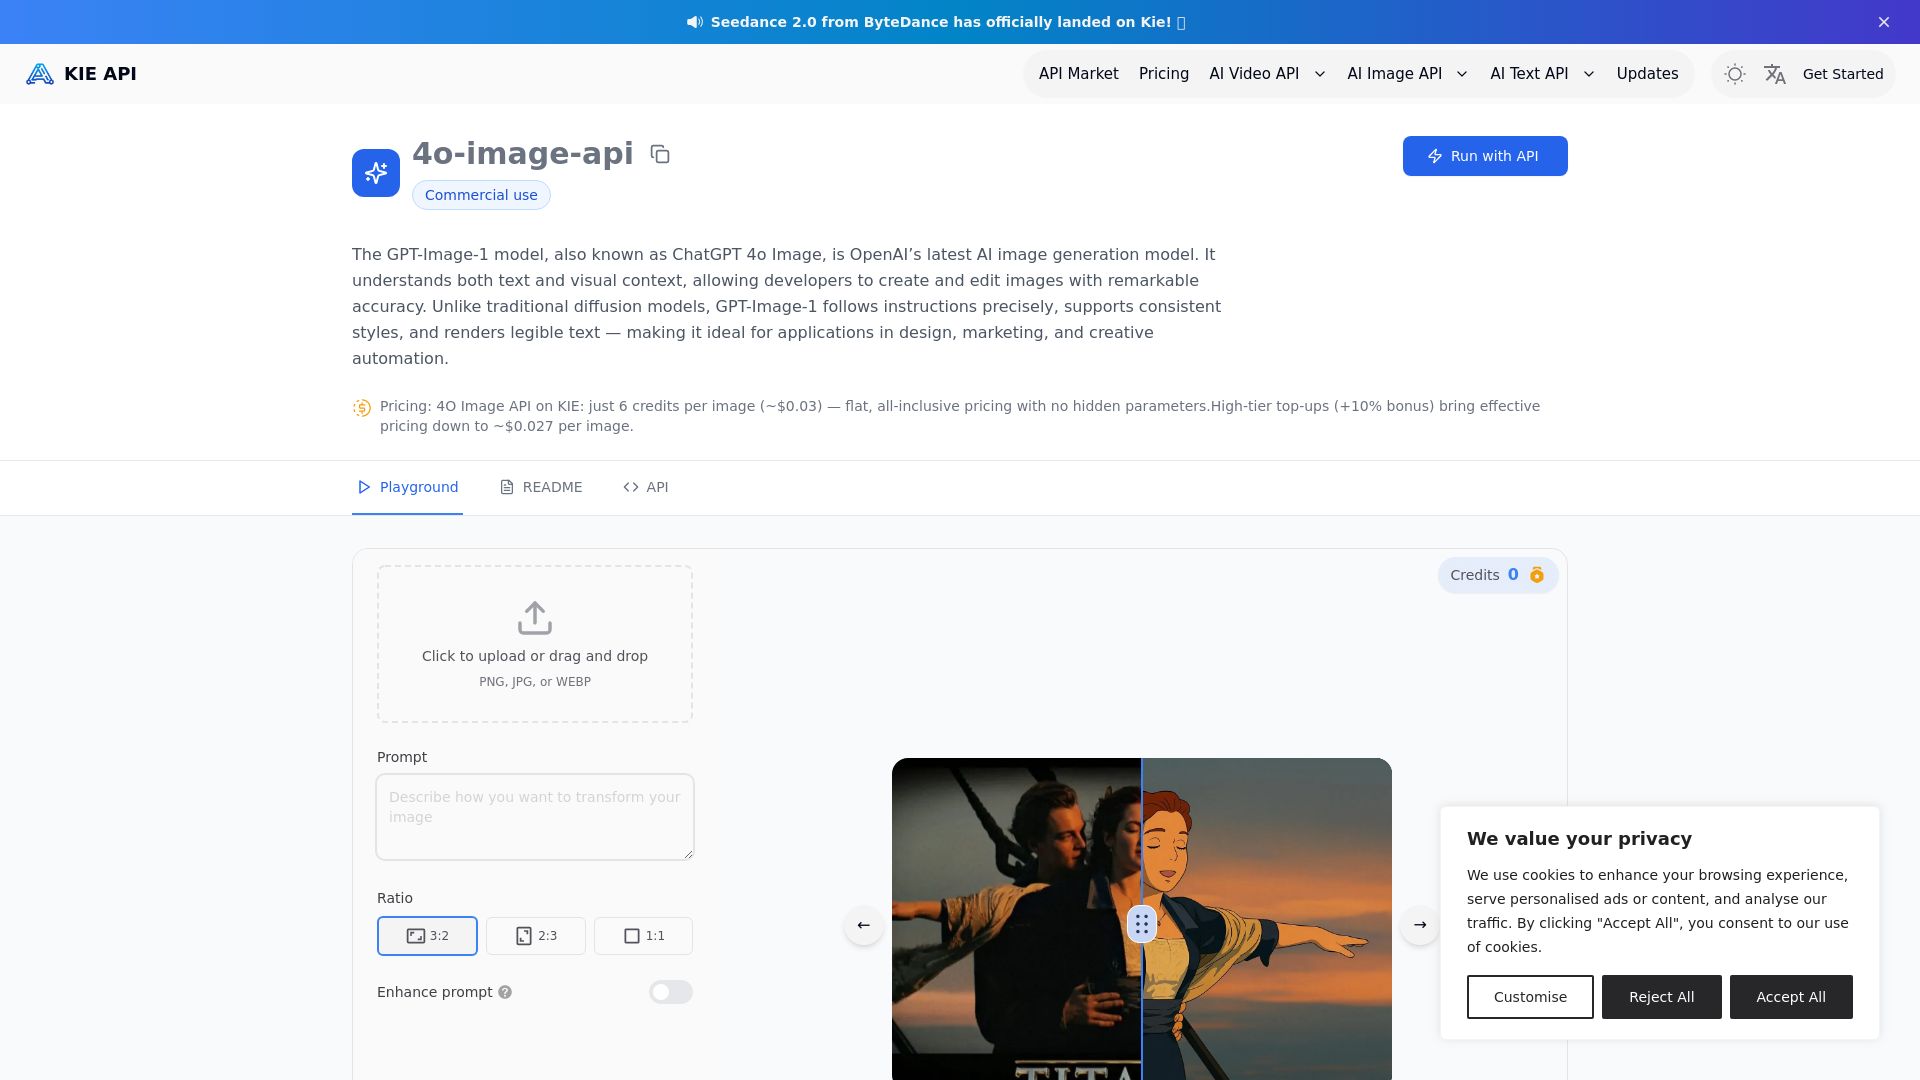Grab the before/after comparison slider handle
Image resolution: width=1920 pixels, height=1080 pixels.
tap(1142, 924)
